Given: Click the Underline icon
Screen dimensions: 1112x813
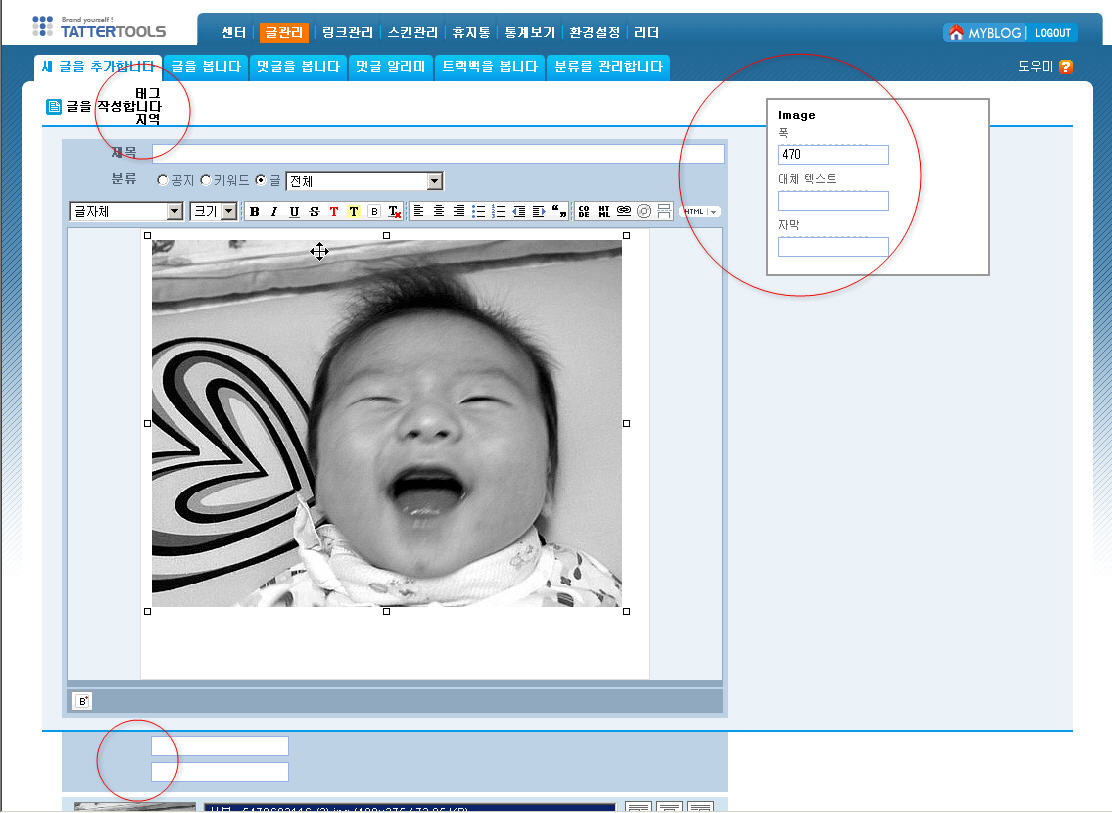Looking at the screenshot, I should (294, 211).
